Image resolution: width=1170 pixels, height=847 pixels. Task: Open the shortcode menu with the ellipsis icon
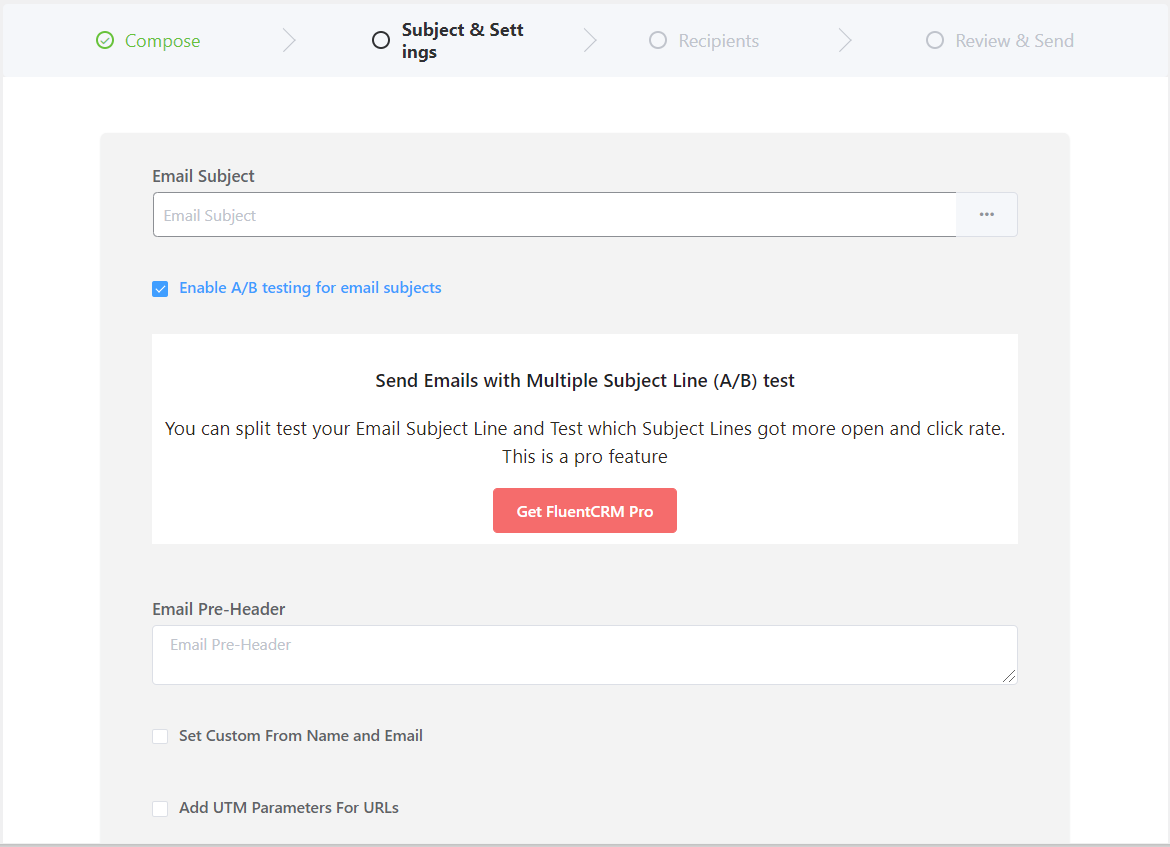tap(987, 214)
